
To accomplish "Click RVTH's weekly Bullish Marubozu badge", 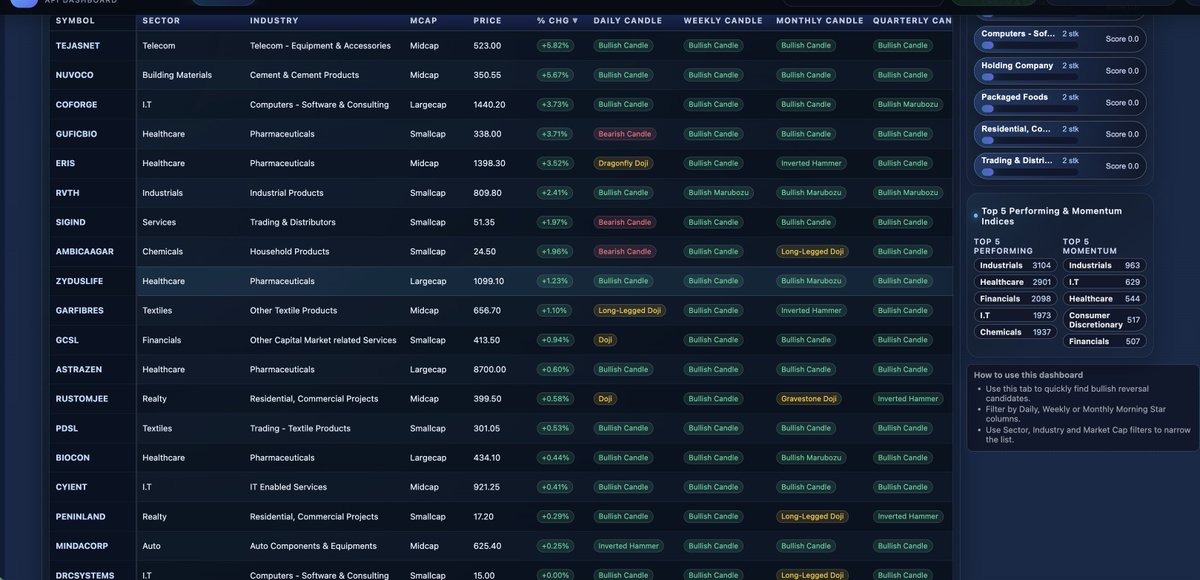I will [719, 193].
